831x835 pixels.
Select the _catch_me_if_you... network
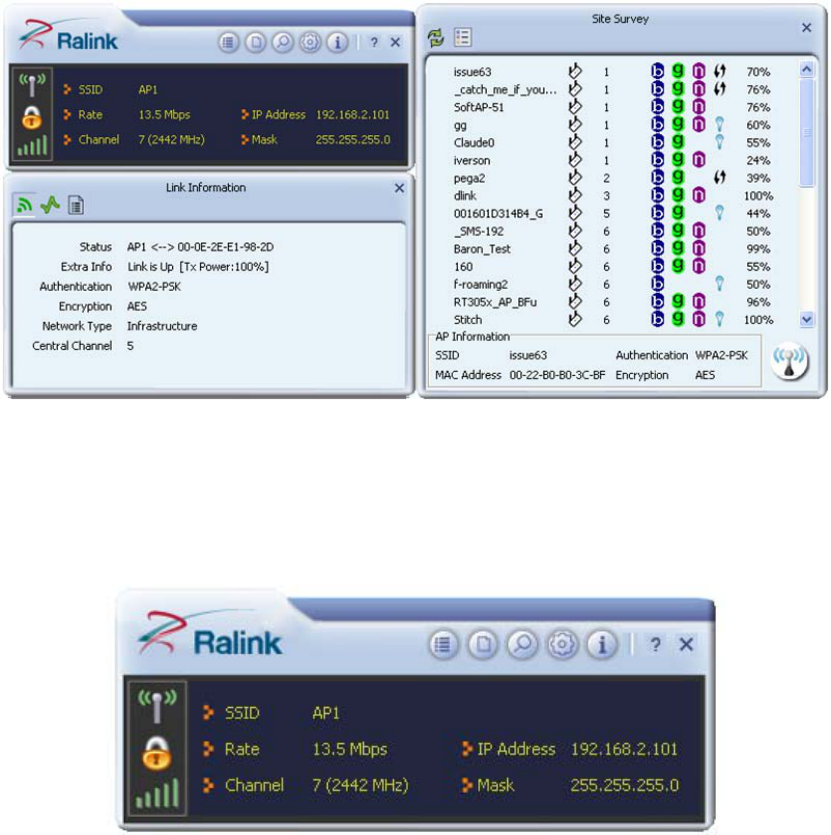click(612, 89)
